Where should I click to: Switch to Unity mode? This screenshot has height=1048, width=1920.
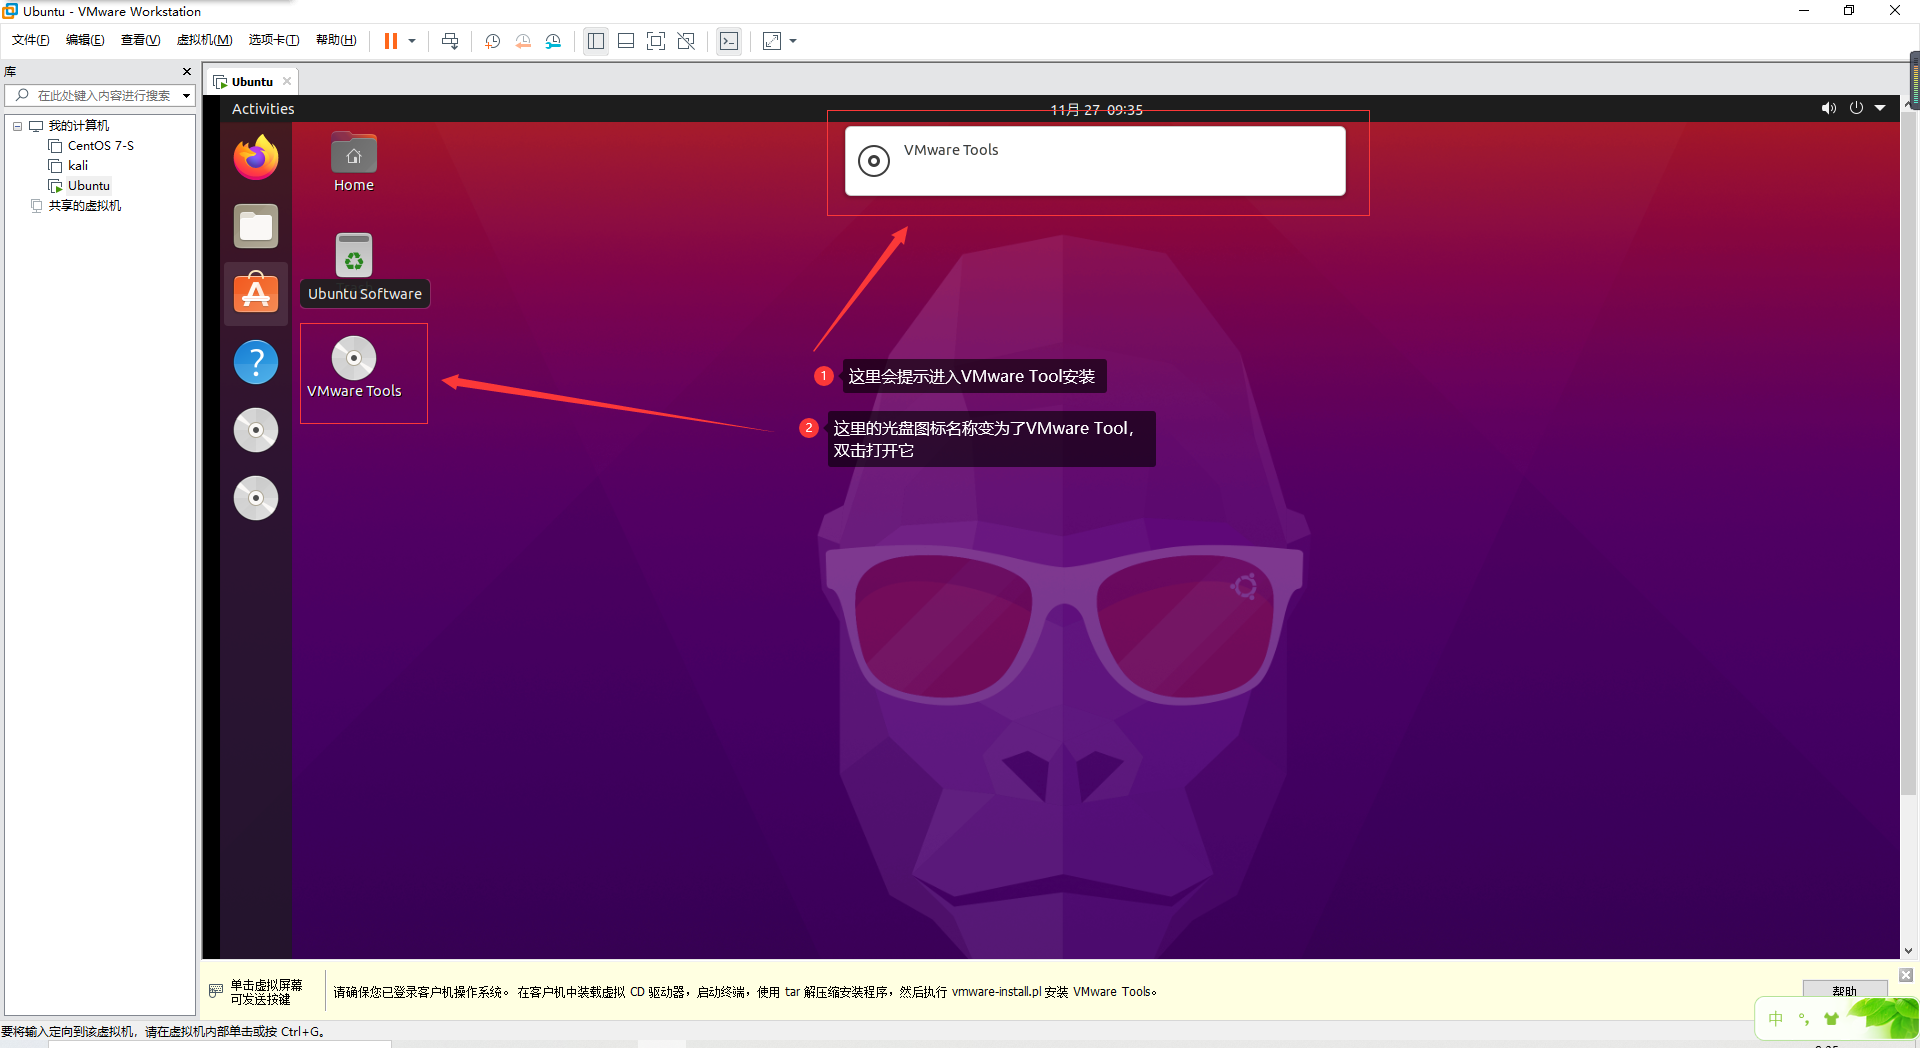coord(686,41)
